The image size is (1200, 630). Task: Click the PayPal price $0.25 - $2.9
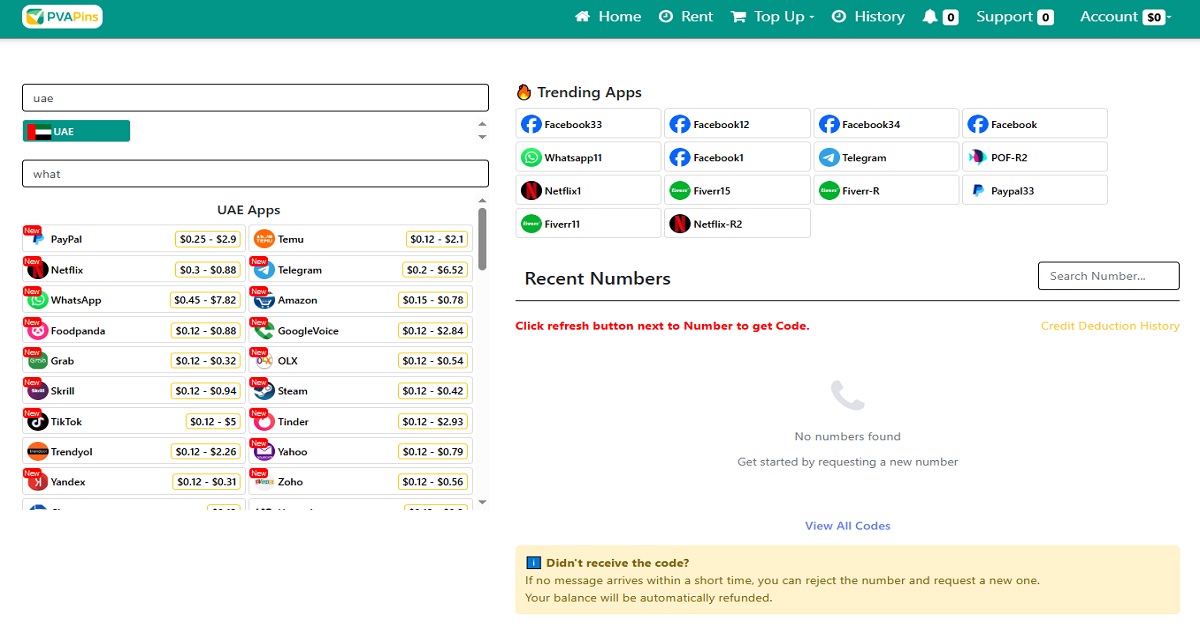[208, 239]
